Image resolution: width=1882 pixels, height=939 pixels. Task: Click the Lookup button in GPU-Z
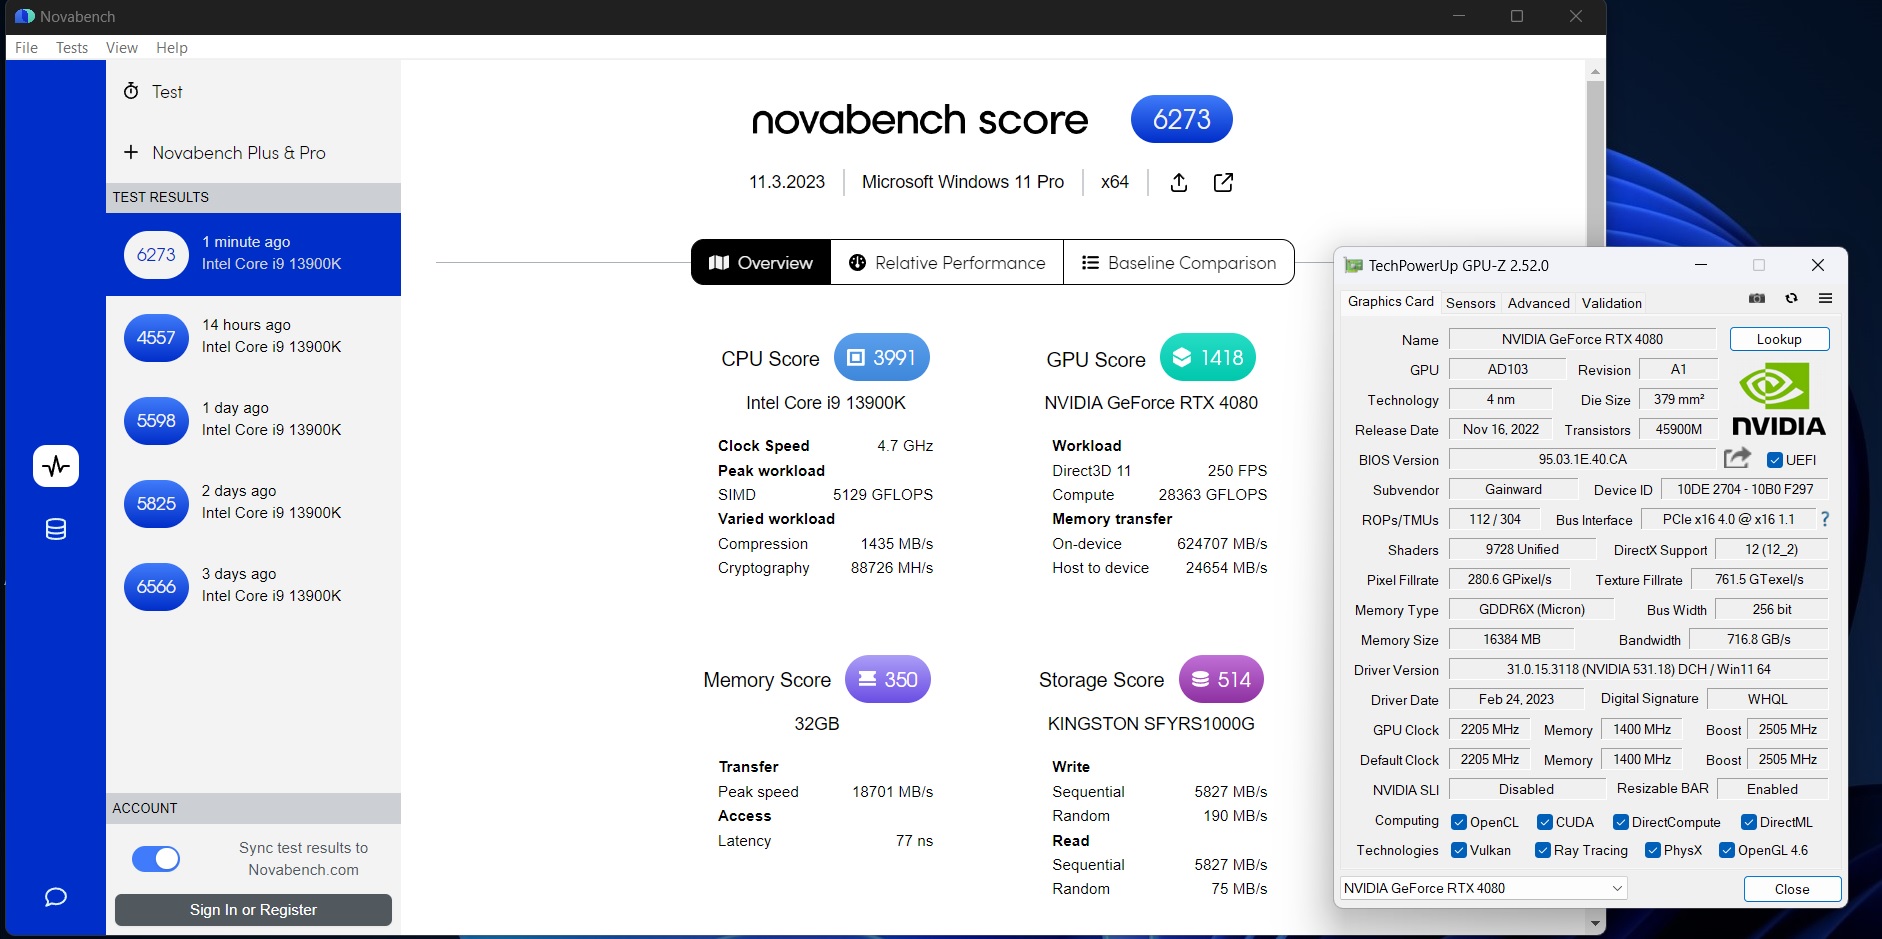(1779, 339)
